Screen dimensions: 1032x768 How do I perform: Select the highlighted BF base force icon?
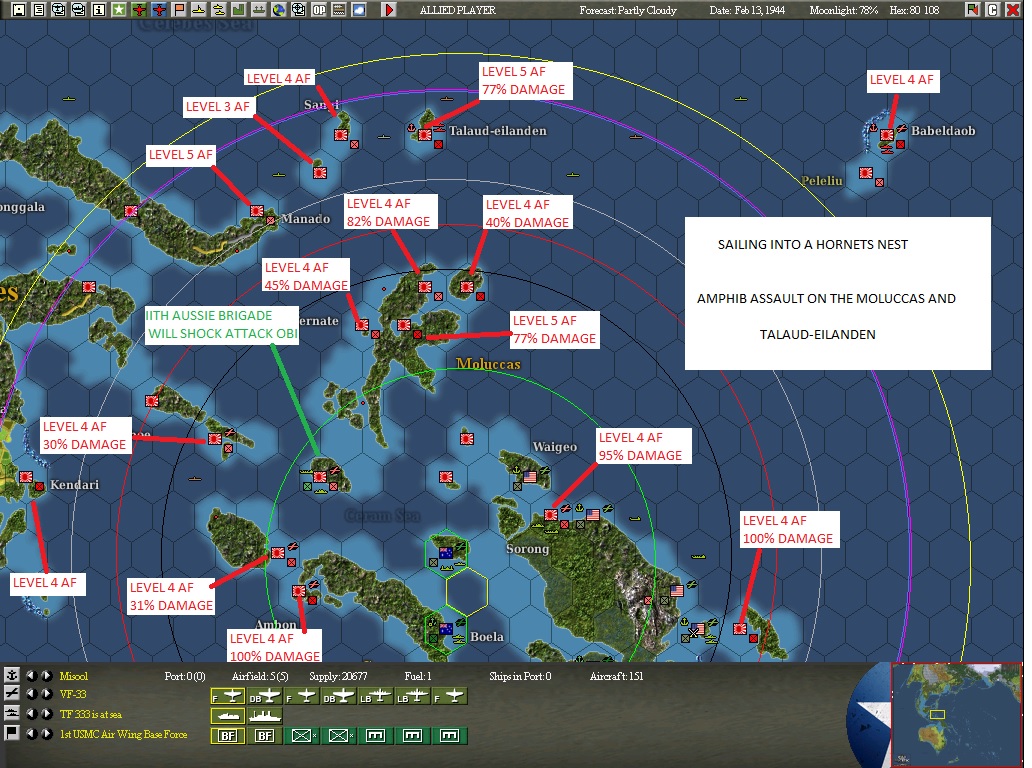pos(228,735)
